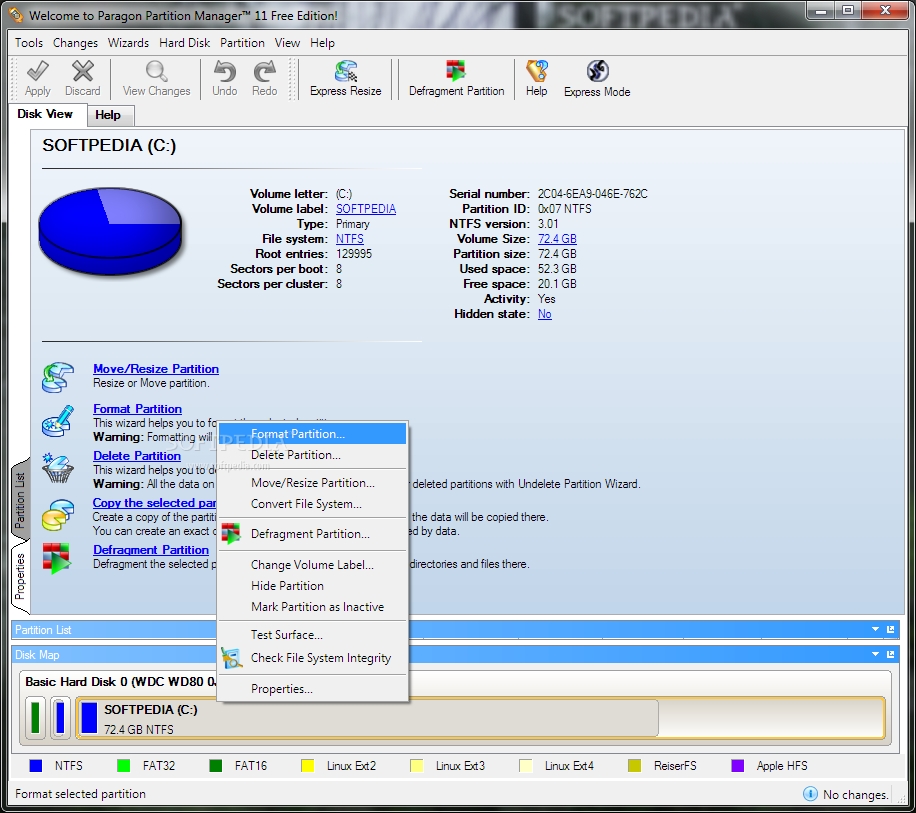This screenshot has height=813, width=916.
Task: Open the Hard Disk menu
Action: click(x=185, y=43)
